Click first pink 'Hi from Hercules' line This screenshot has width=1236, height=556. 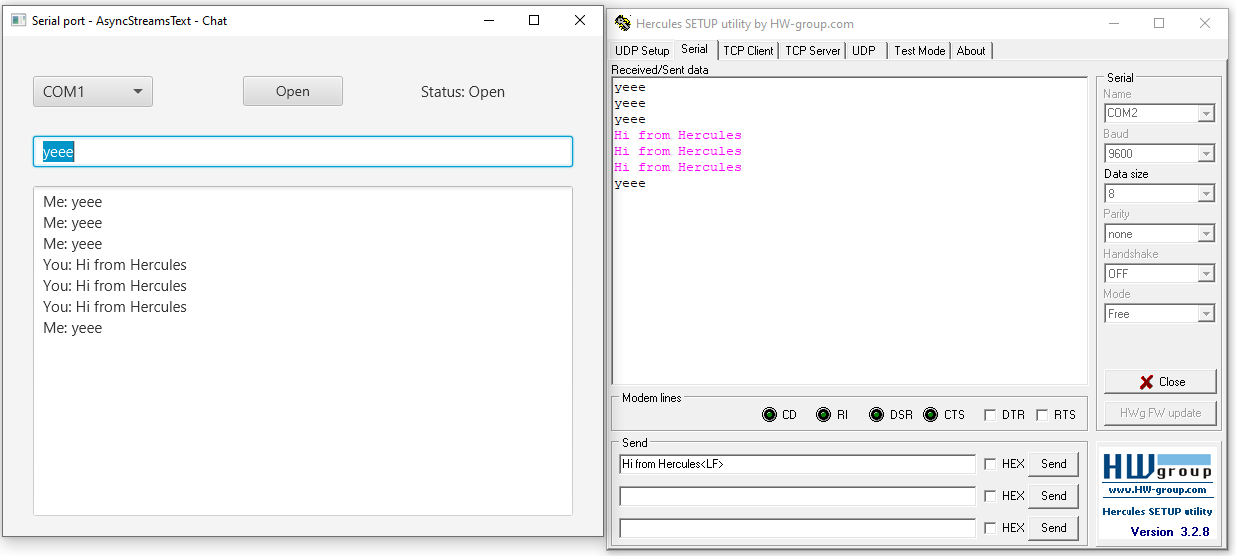coord(678,135)
